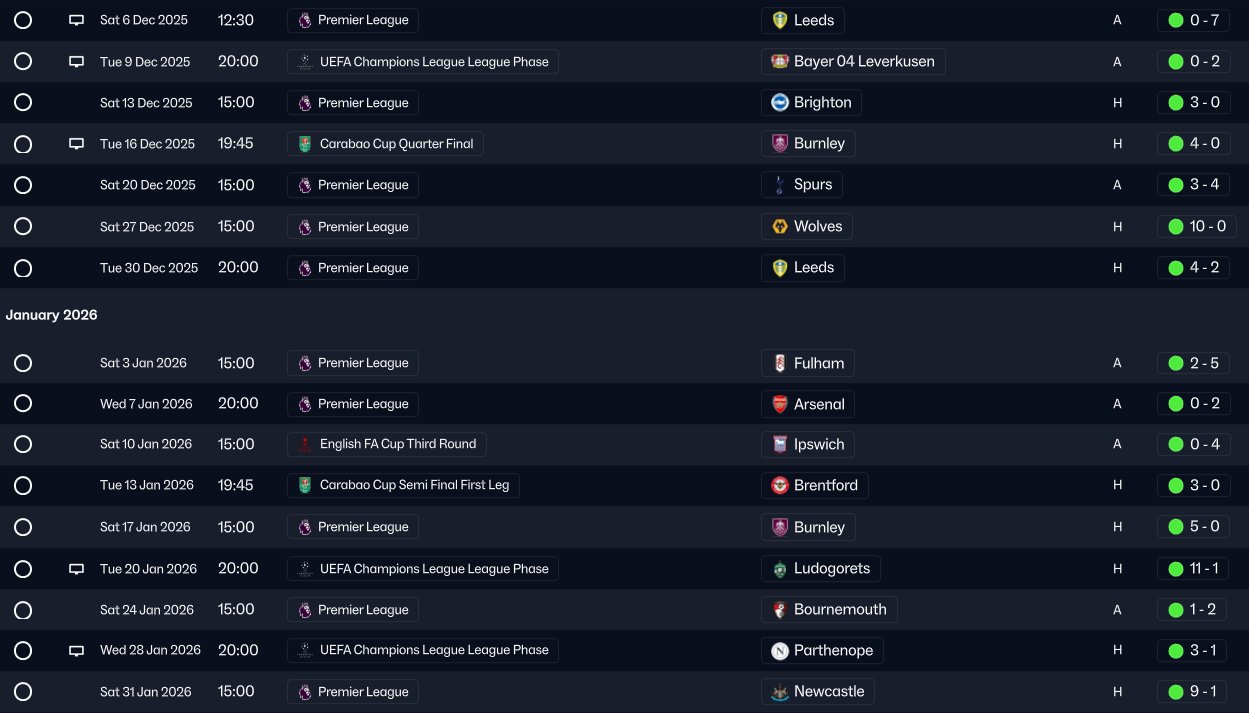Click TV icon on Bayer 04 Leverkusen fixture
The image size is (1249, 713).
pos(76,62)
